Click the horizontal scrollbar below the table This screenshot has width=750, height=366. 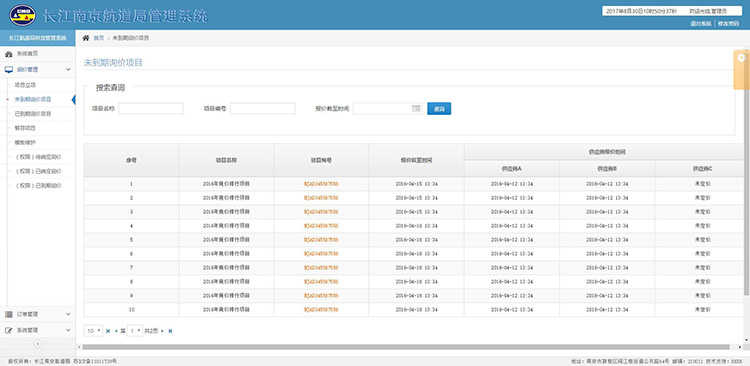(406, 347)
